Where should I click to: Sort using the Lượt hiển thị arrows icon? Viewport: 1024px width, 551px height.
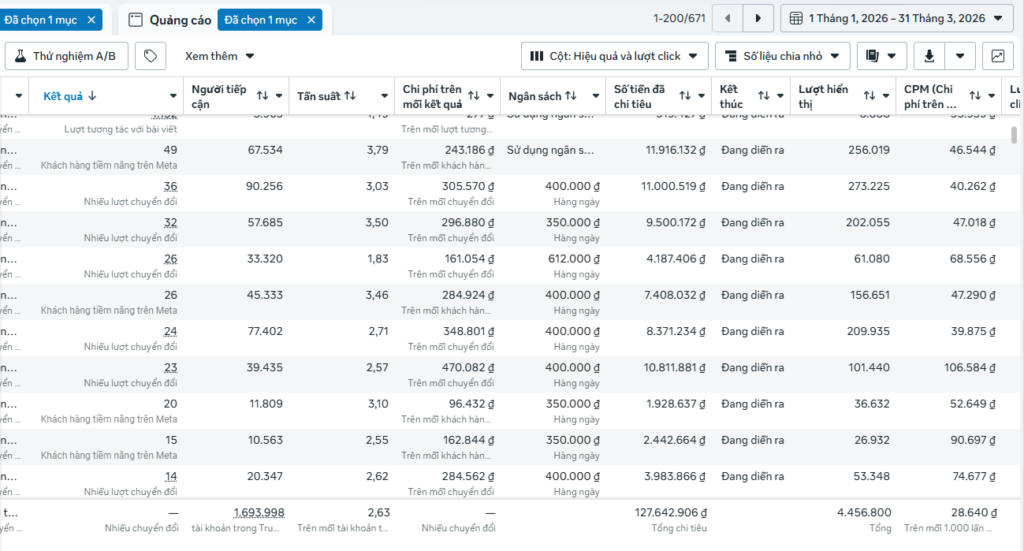(869, 96)
